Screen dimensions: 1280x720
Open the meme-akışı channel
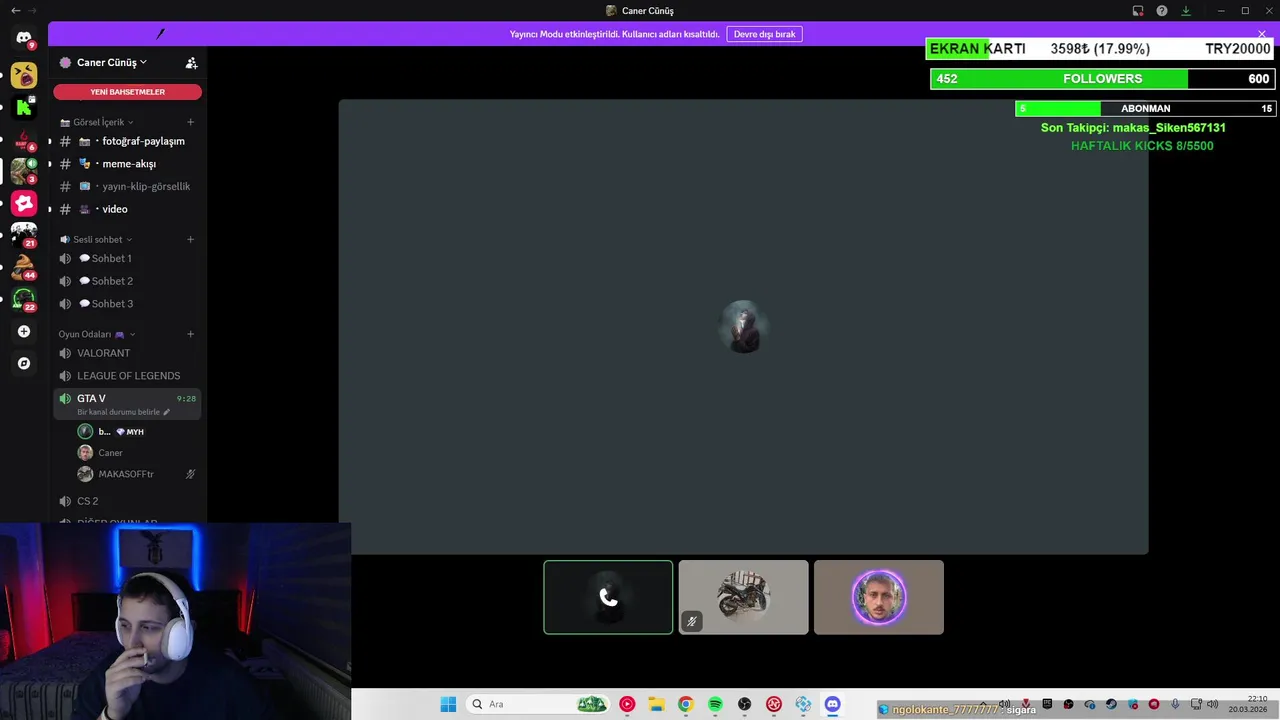click(x=127, y=164)
